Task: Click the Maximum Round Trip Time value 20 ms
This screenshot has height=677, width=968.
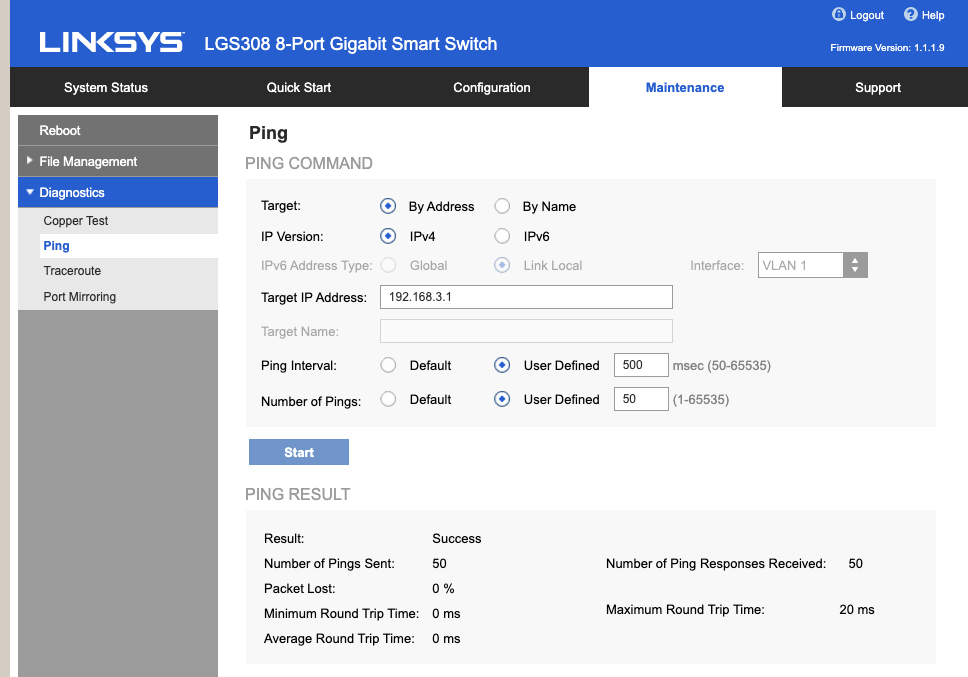Action: coord(857,610)
